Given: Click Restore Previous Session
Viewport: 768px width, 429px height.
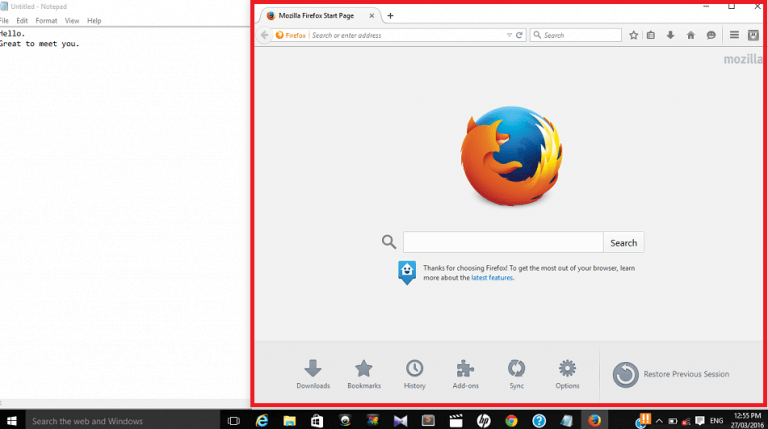Looking at the screenshot, I should click(671, 374).
